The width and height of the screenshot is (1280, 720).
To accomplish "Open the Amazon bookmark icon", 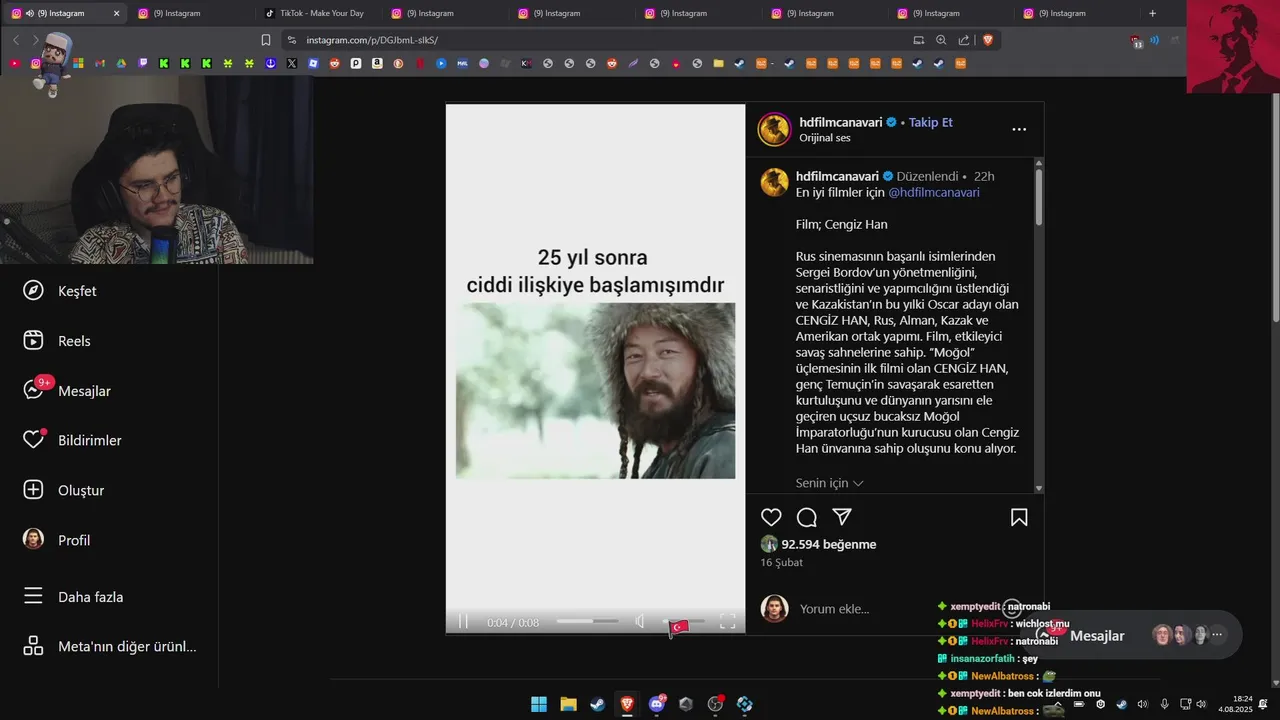I will (x=377, y=63).
